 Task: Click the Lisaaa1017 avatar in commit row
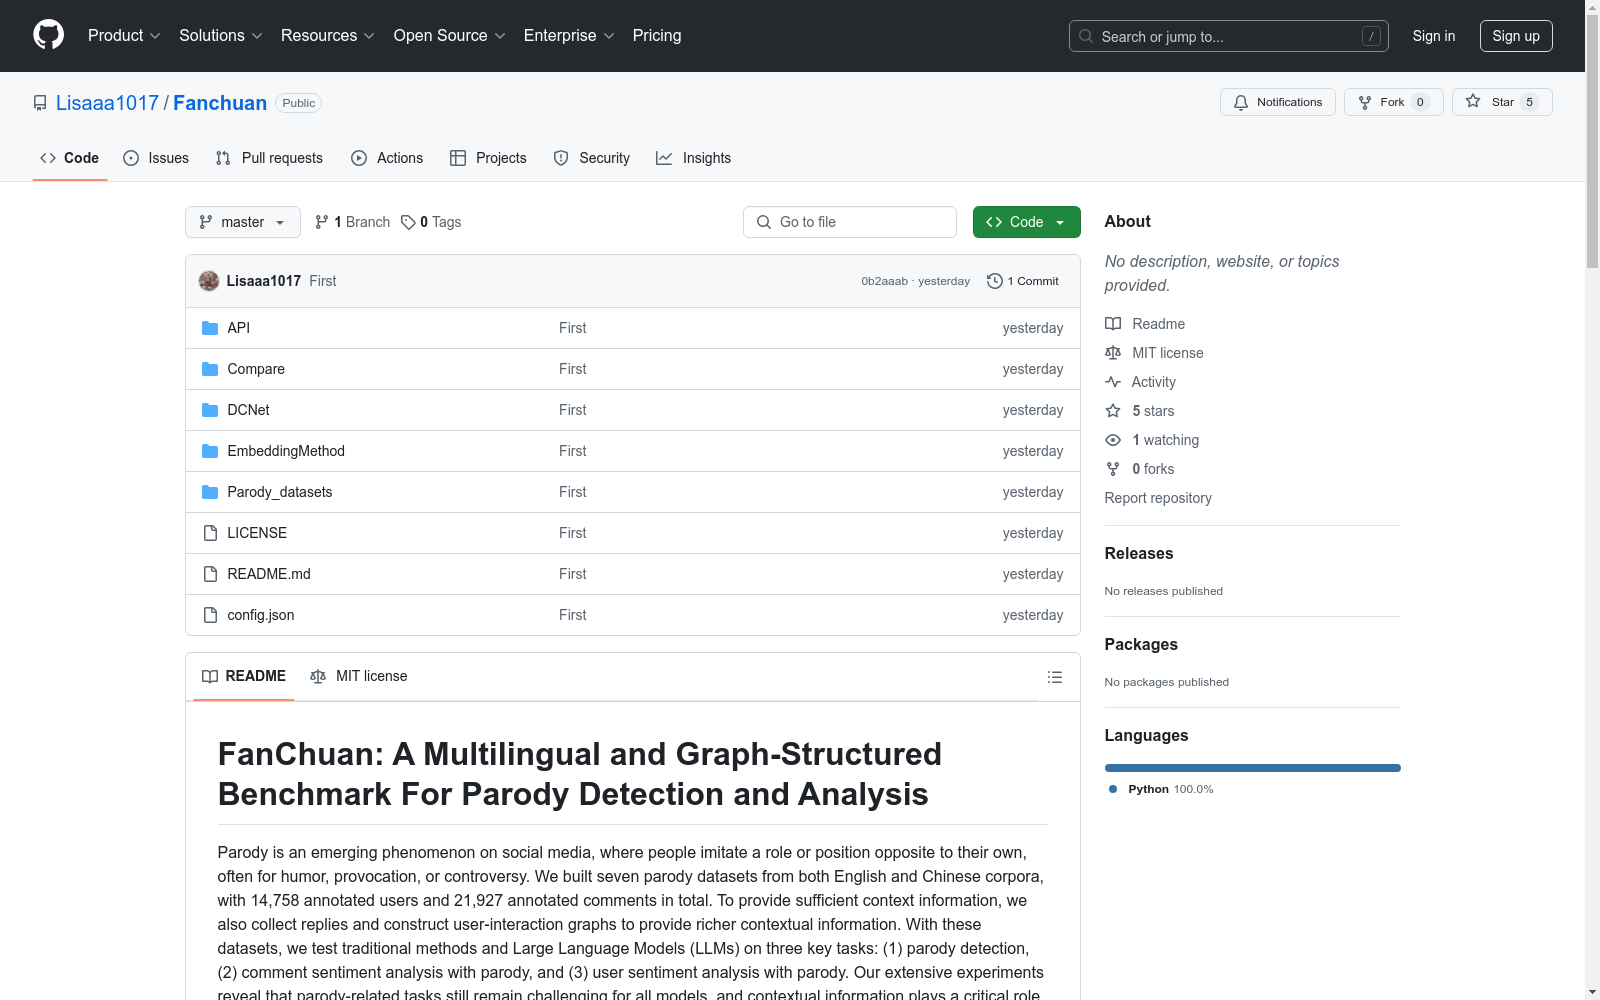(x=209, y=281)
